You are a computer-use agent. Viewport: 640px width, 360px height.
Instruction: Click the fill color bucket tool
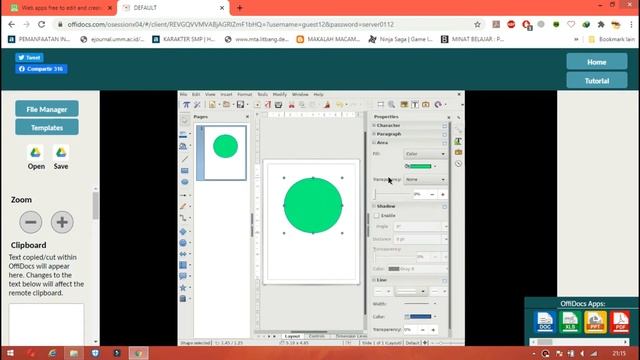[x=183, y=147]
